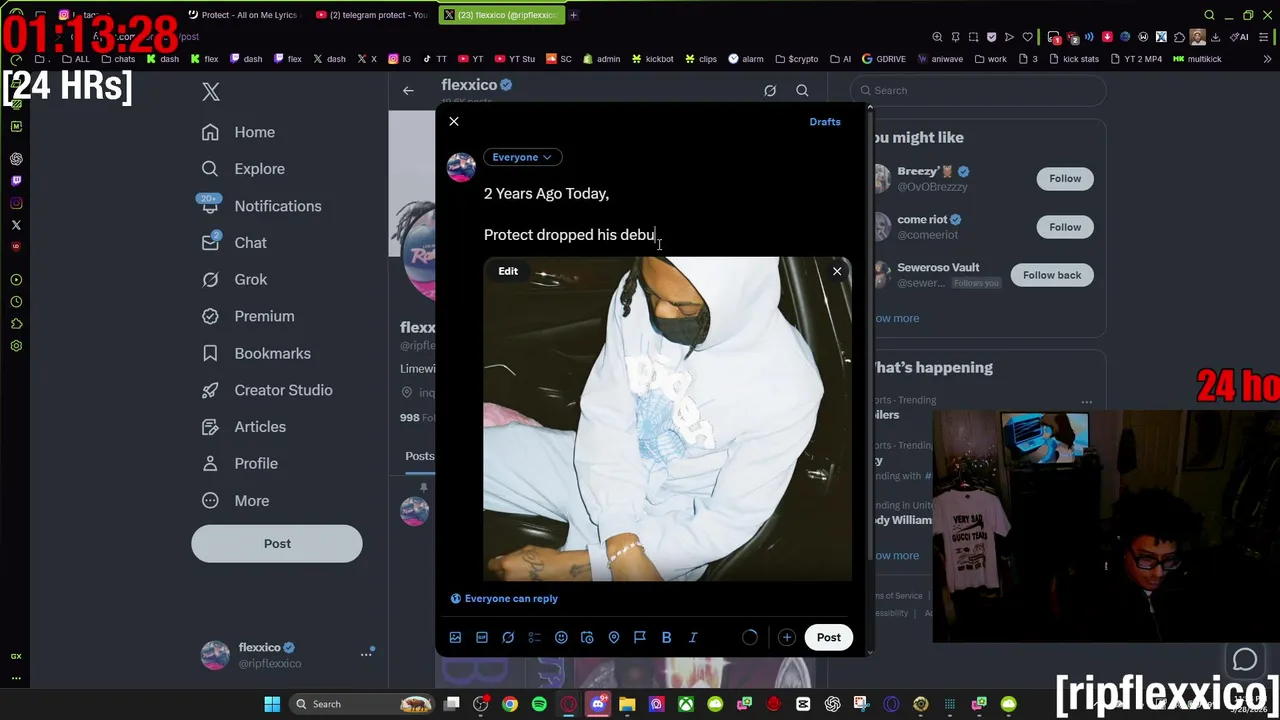Open Spotify from the taskbar
Image resolution: width=1280 pixels, height=720 pixels.
tap(539, 704)
